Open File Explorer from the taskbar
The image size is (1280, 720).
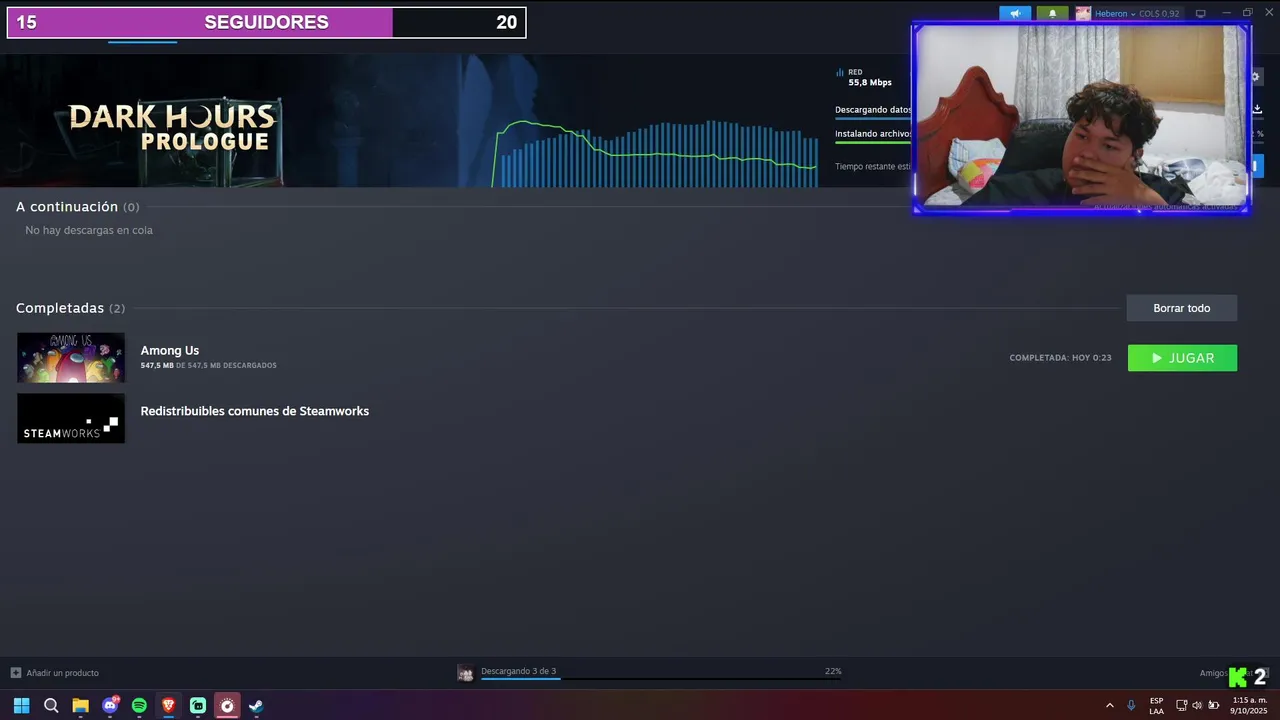[x=80, y=706]
